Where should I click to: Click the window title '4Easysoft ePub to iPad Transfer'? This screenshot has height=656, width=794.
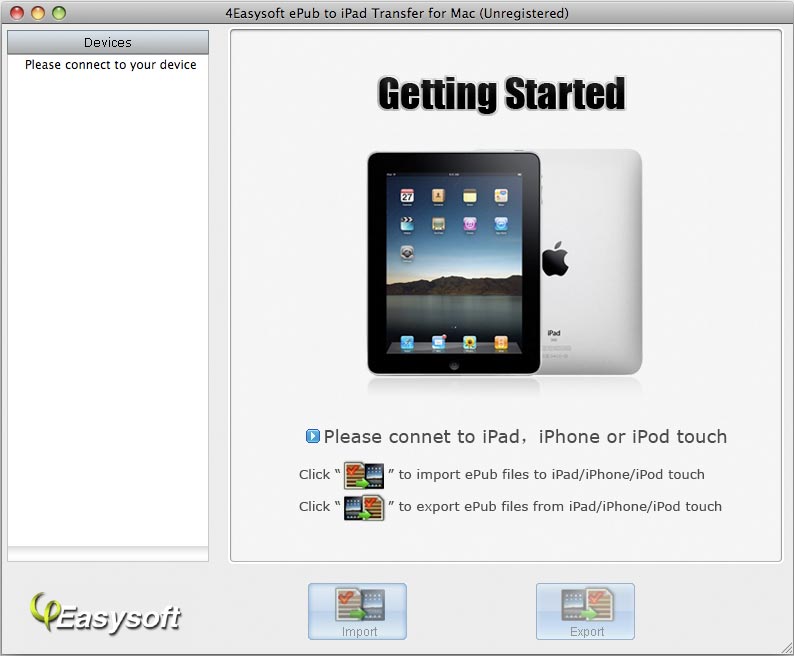click(397, 13)
